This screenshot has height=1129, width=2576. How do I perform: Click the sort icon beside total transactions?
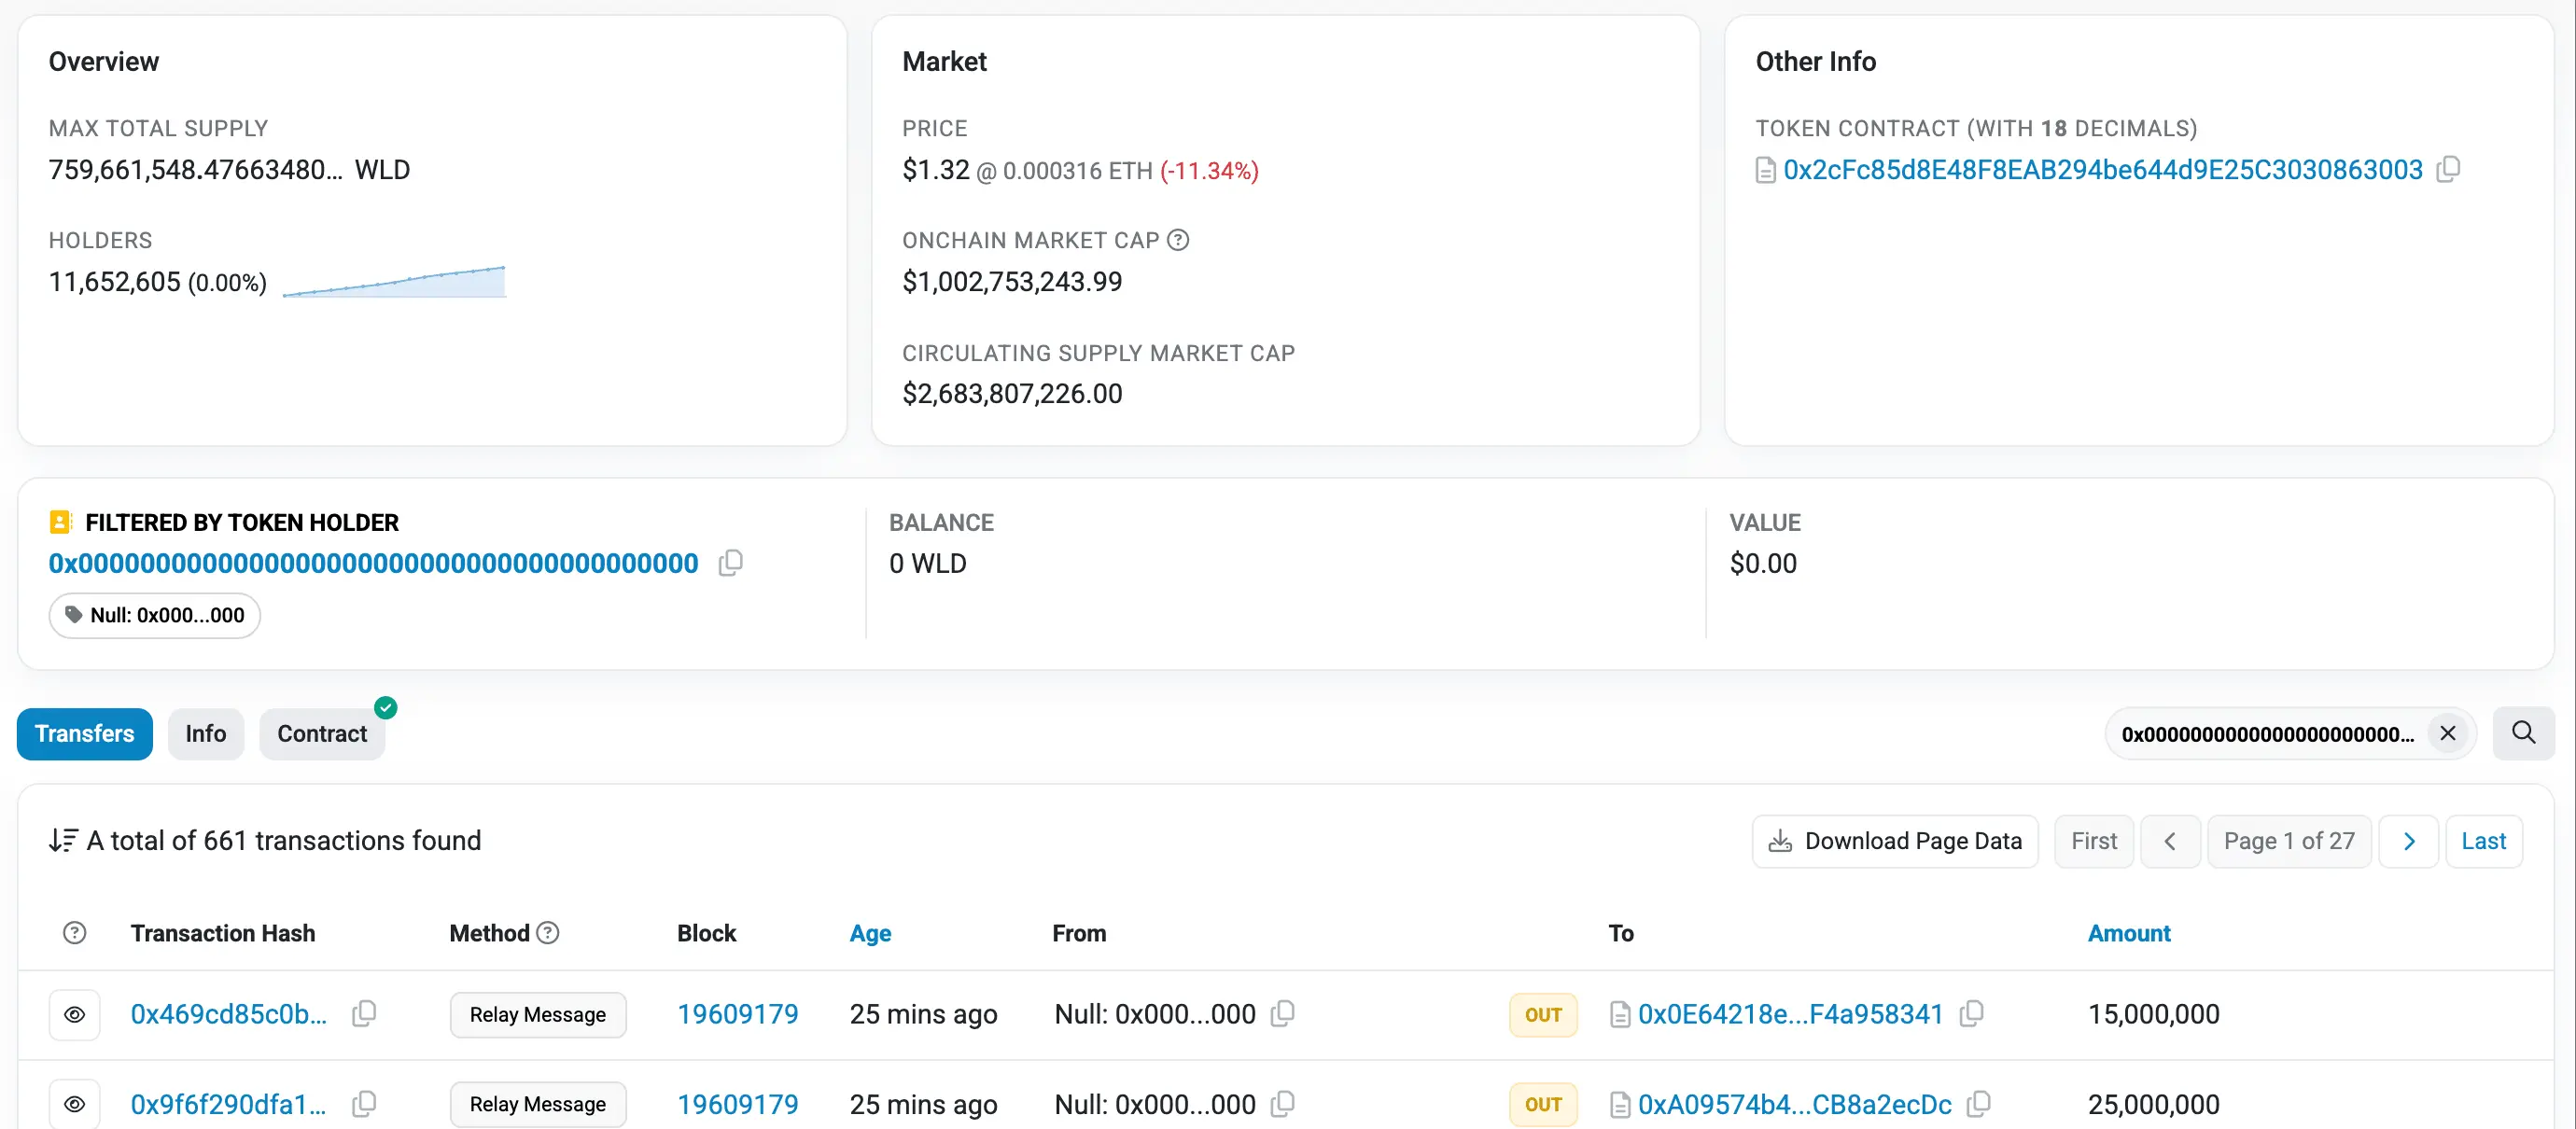(63, 840)
